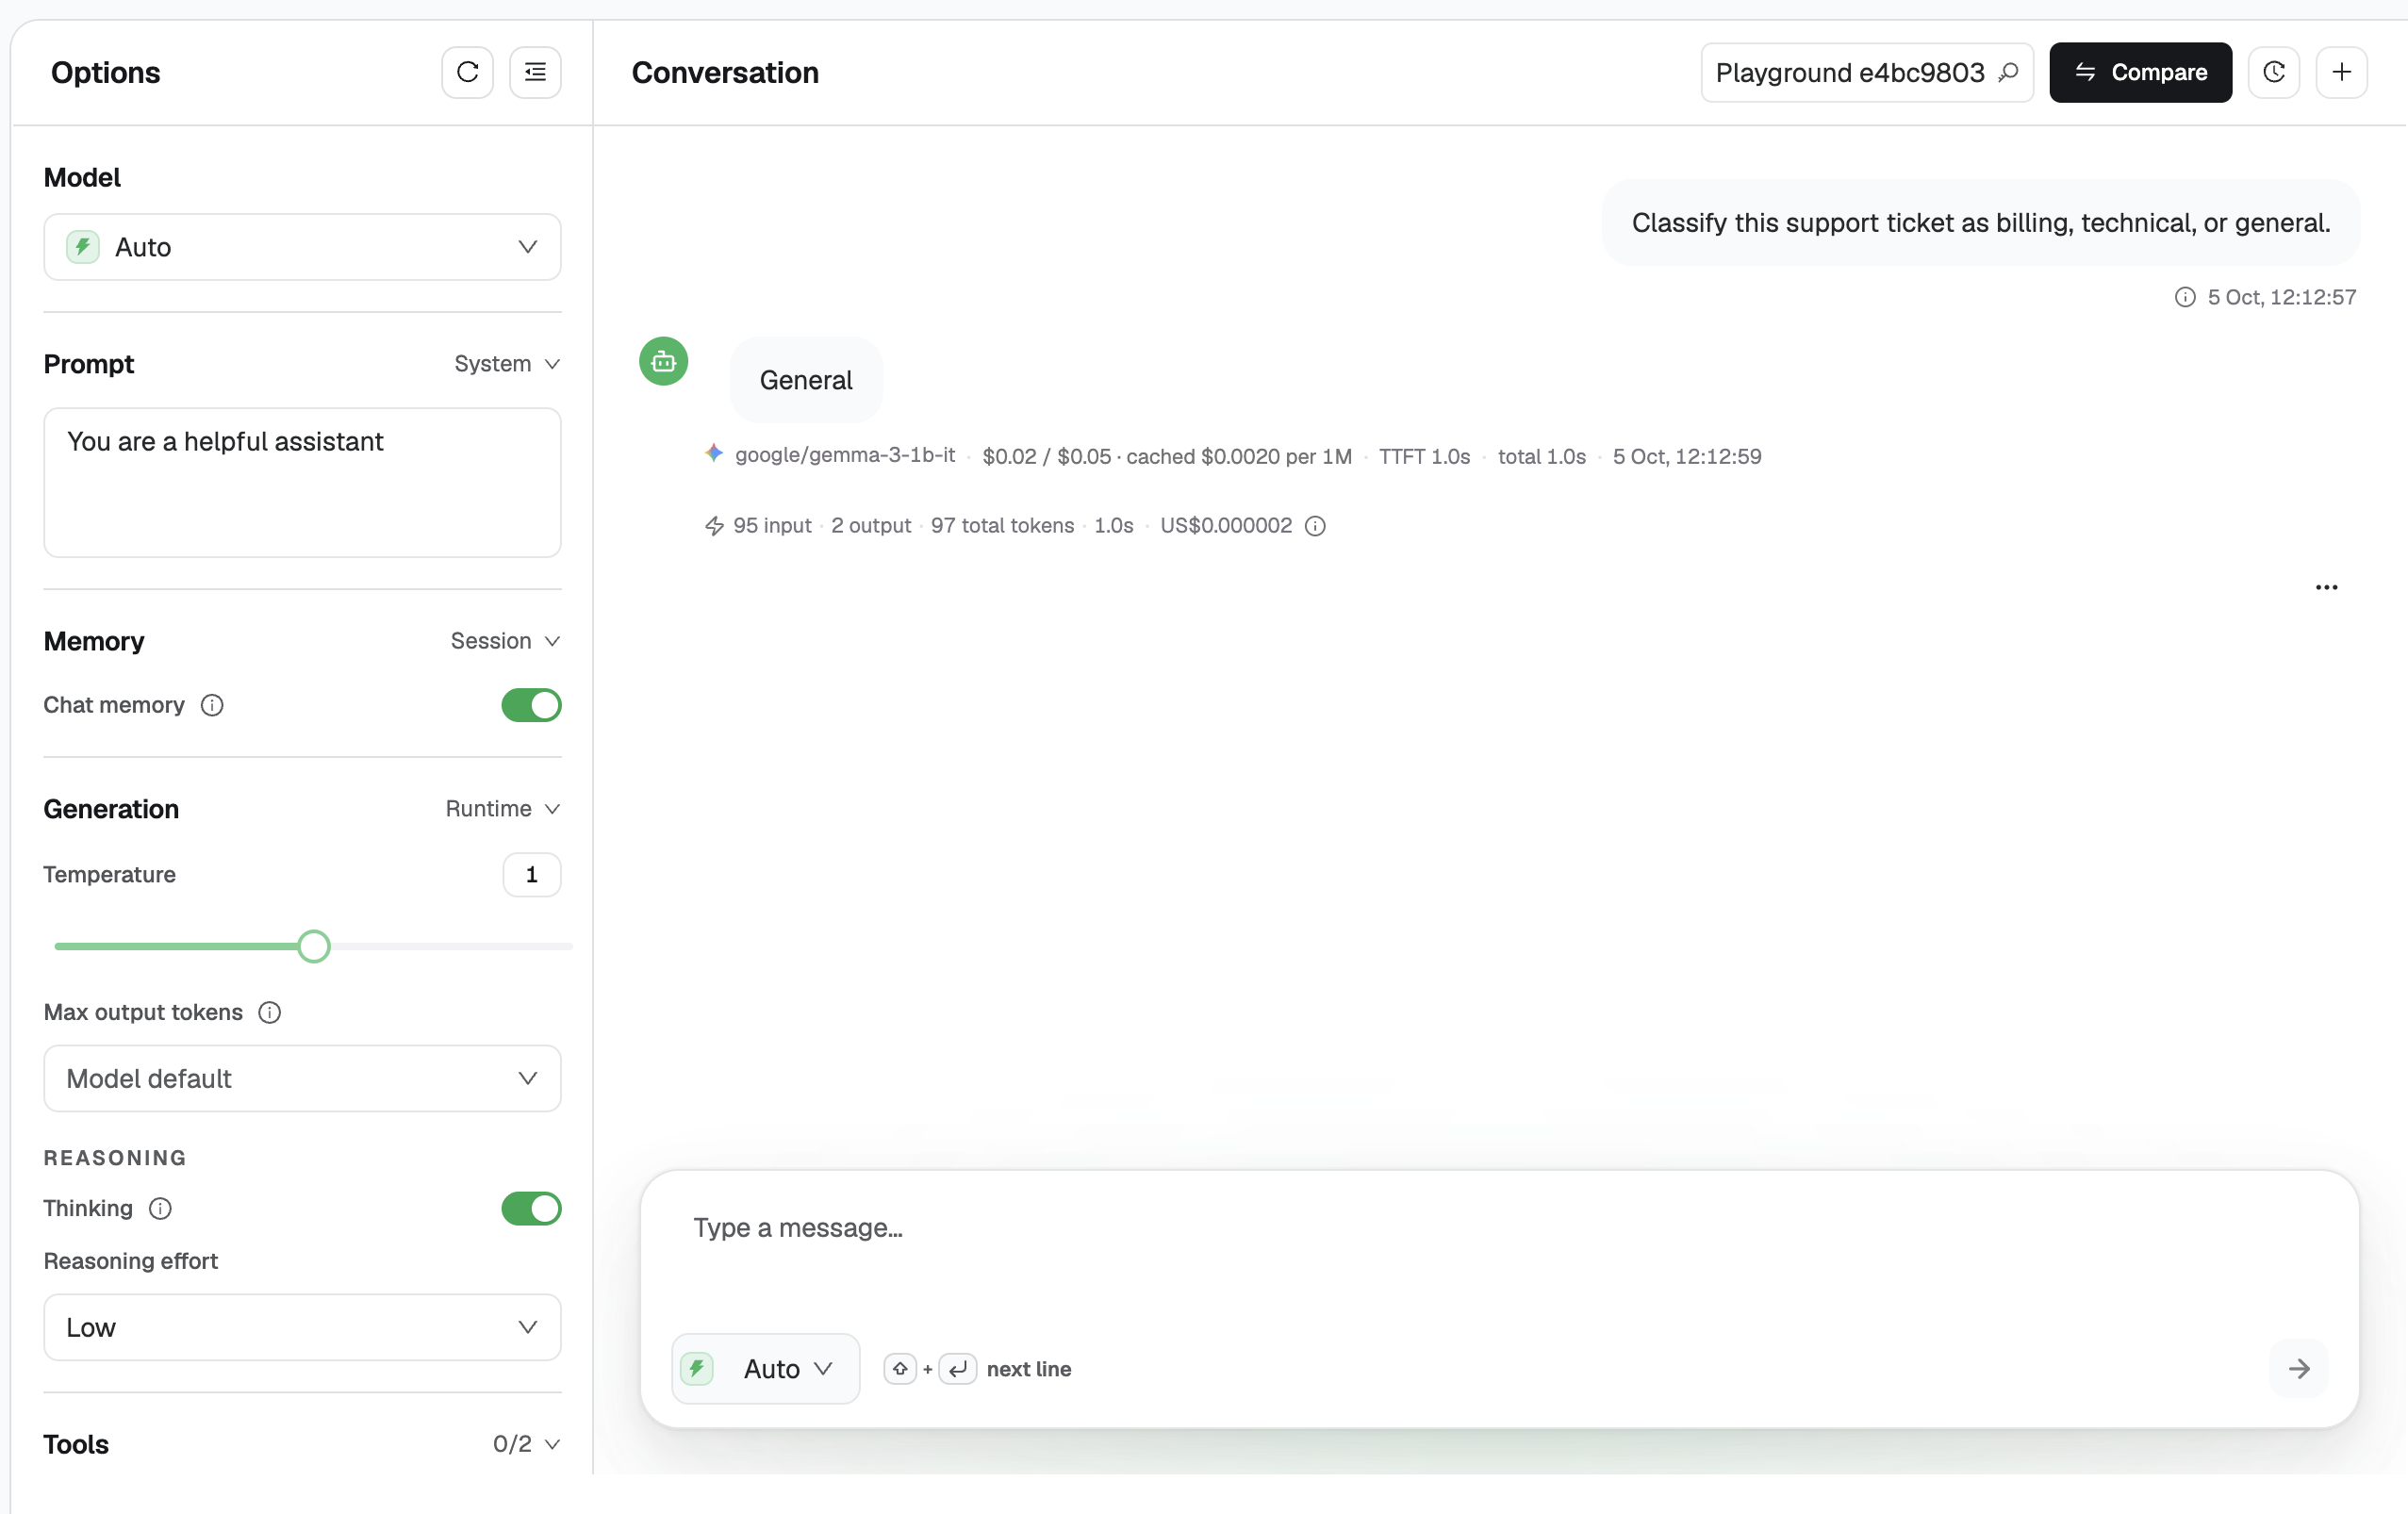The image size is (2408, 1514).
Task: Click the user message about classifying support ticket
Action: point(1980,222)
